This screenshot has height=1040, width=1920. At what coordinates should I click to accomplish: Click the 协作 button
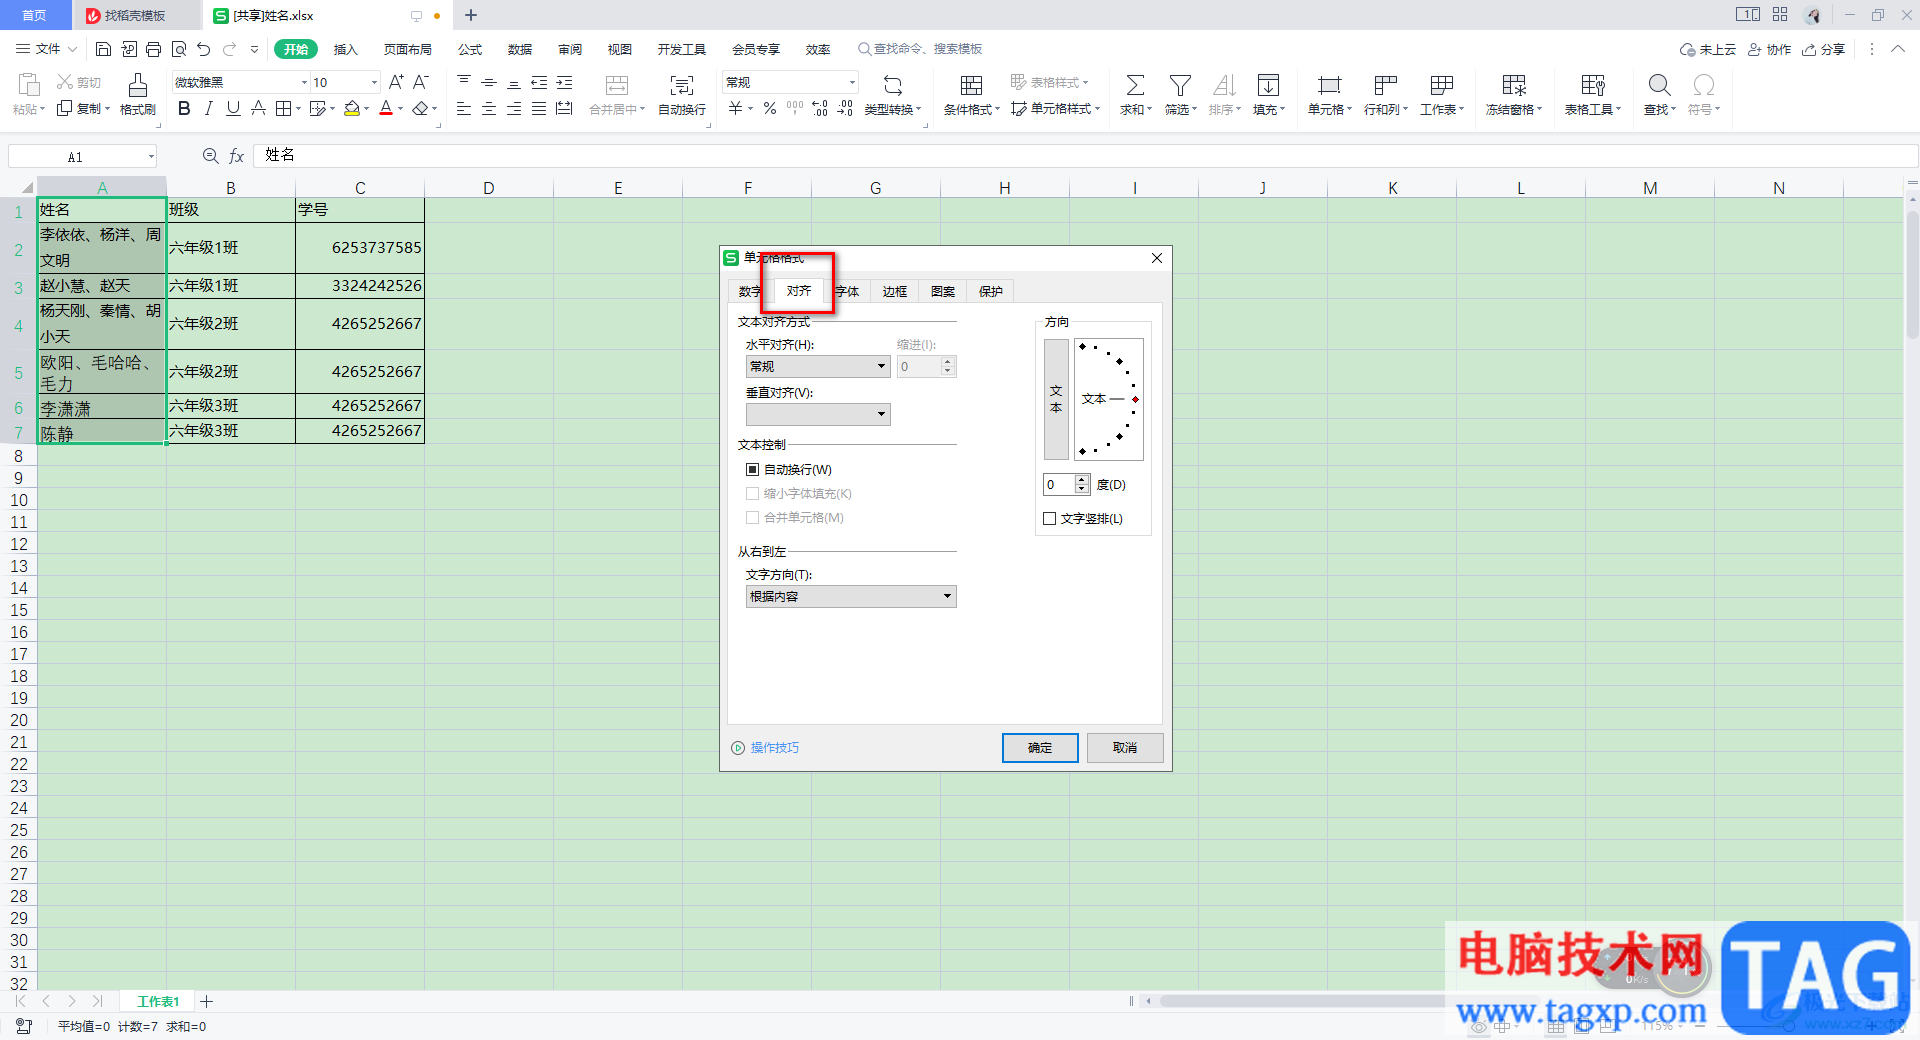pos(1770,49)
